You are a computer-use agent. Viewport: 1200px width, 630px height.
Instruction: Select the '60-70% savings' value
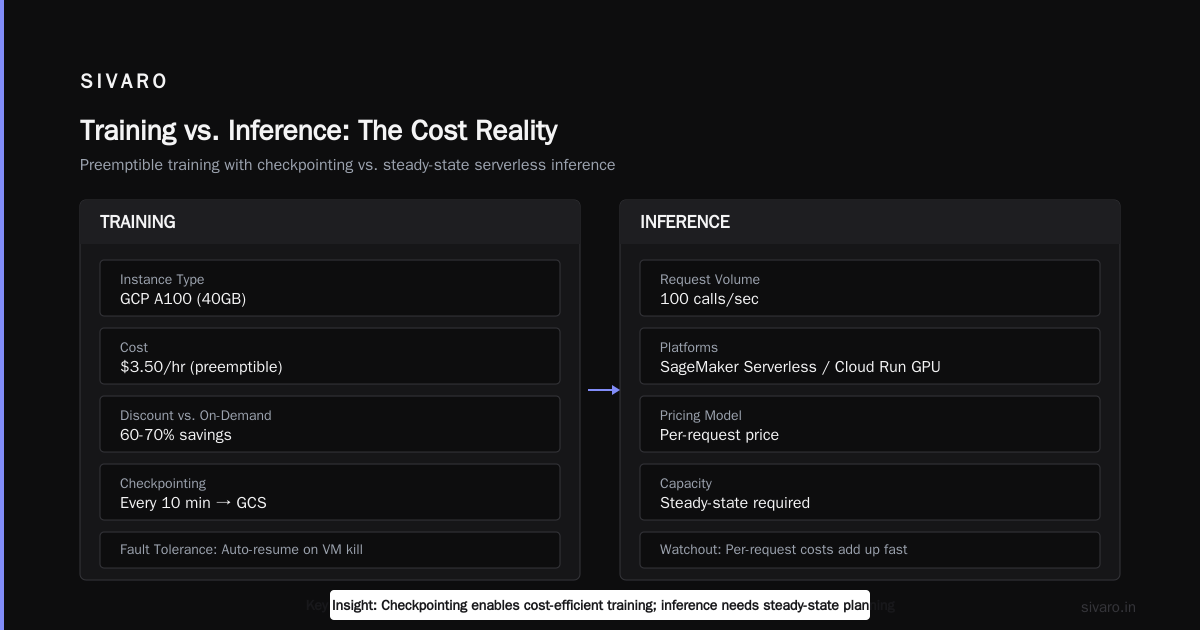(176, 435)
